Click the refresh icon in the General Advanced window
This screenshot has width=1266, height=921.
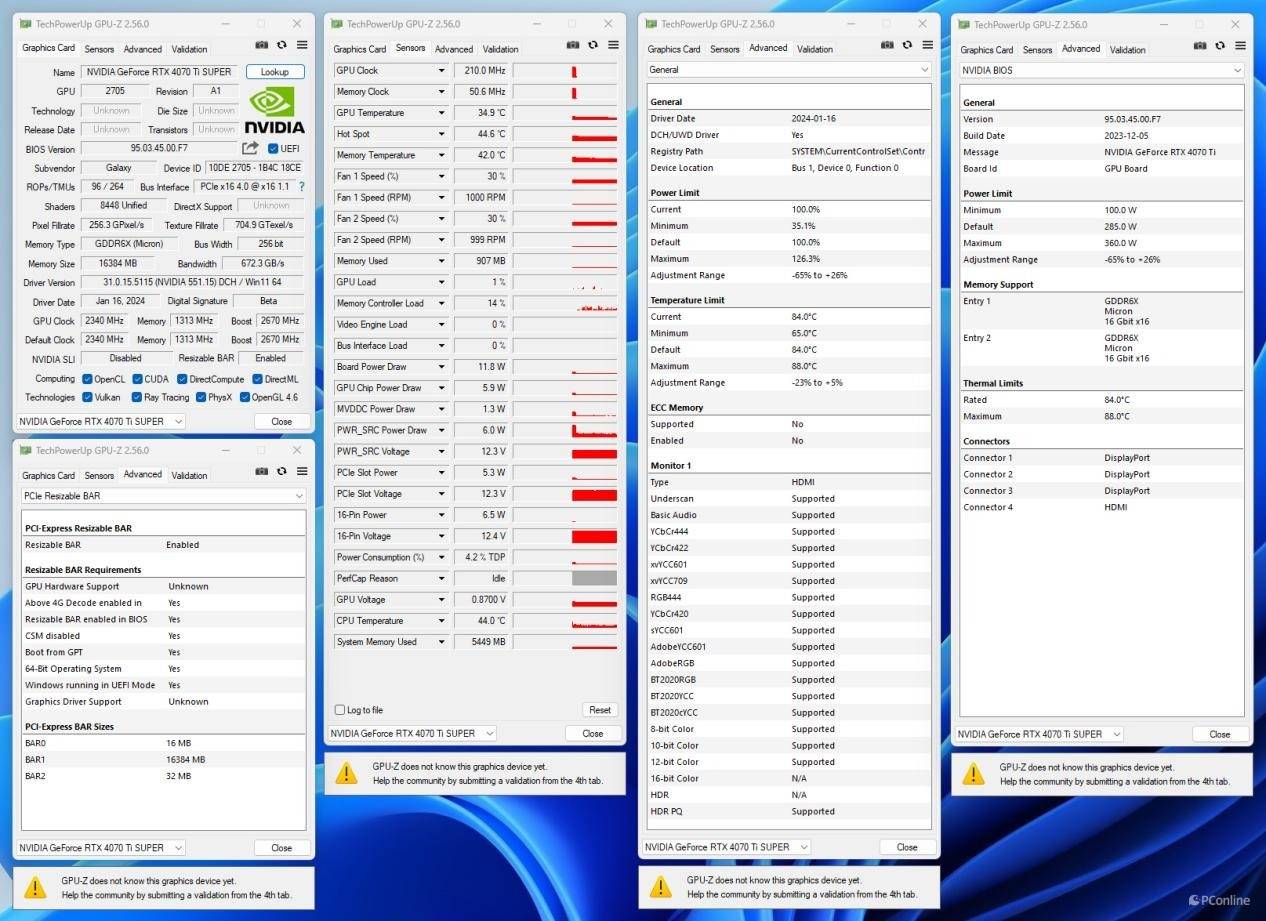pyautogui.click(x=907, y=45)
